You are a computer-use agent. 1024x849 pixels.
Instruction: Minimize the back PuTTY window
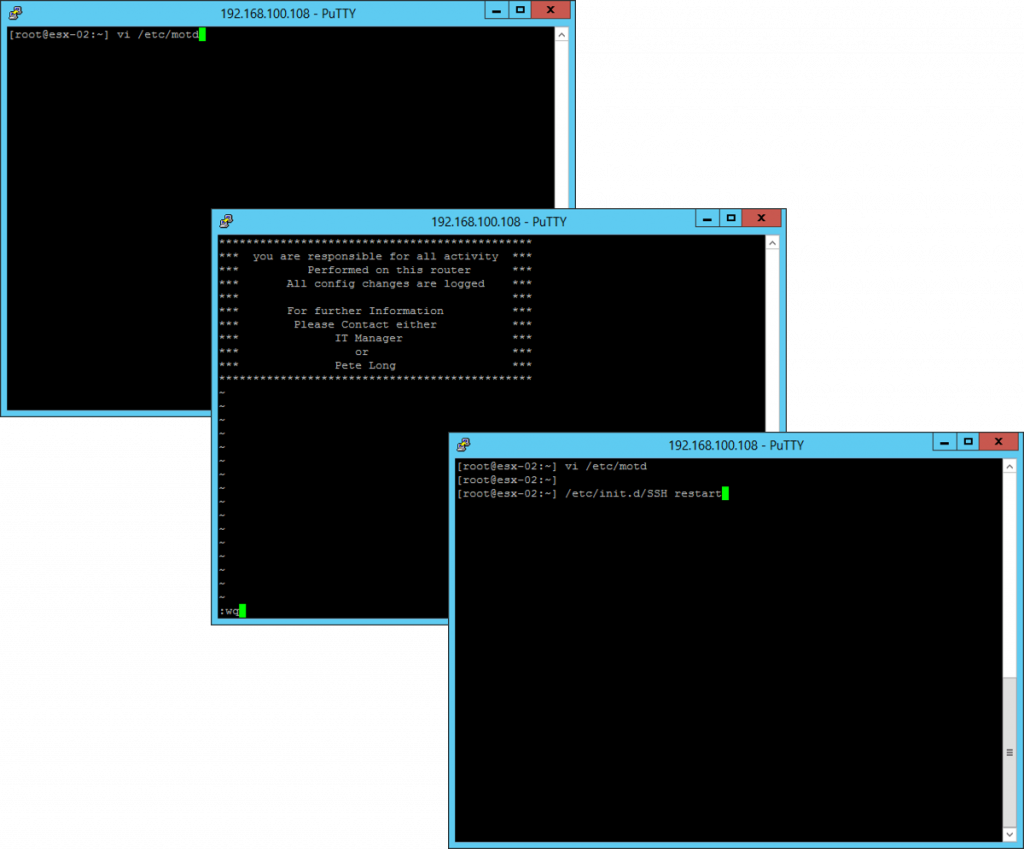point(496,10)
